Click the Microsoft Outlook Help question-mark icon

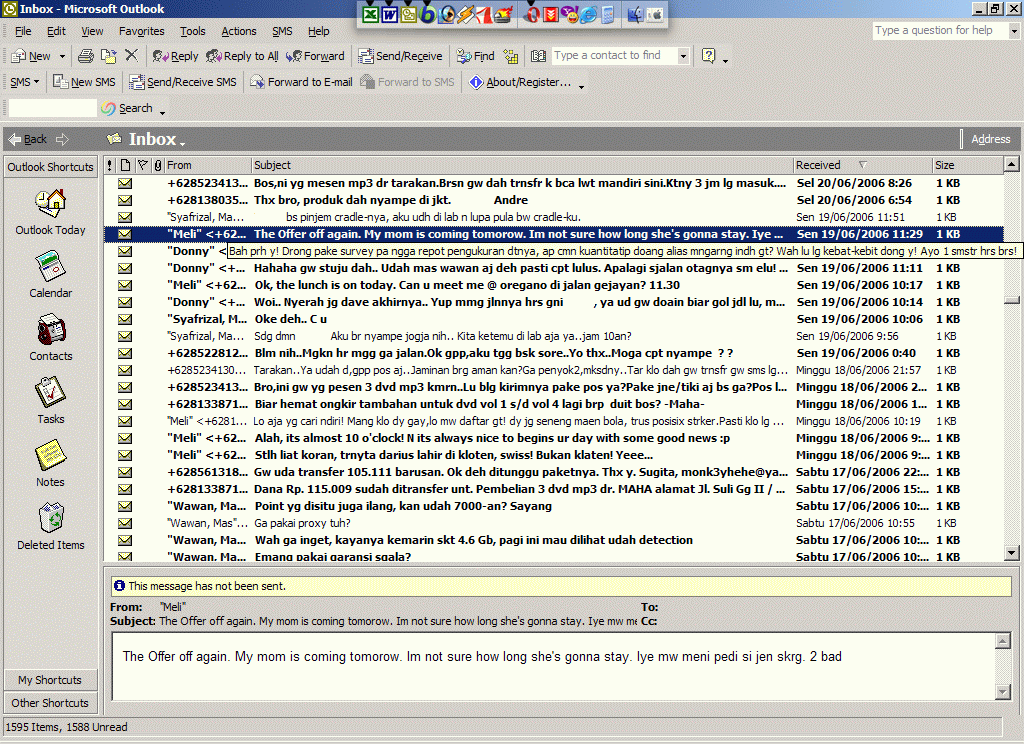[x=709, y=56]
